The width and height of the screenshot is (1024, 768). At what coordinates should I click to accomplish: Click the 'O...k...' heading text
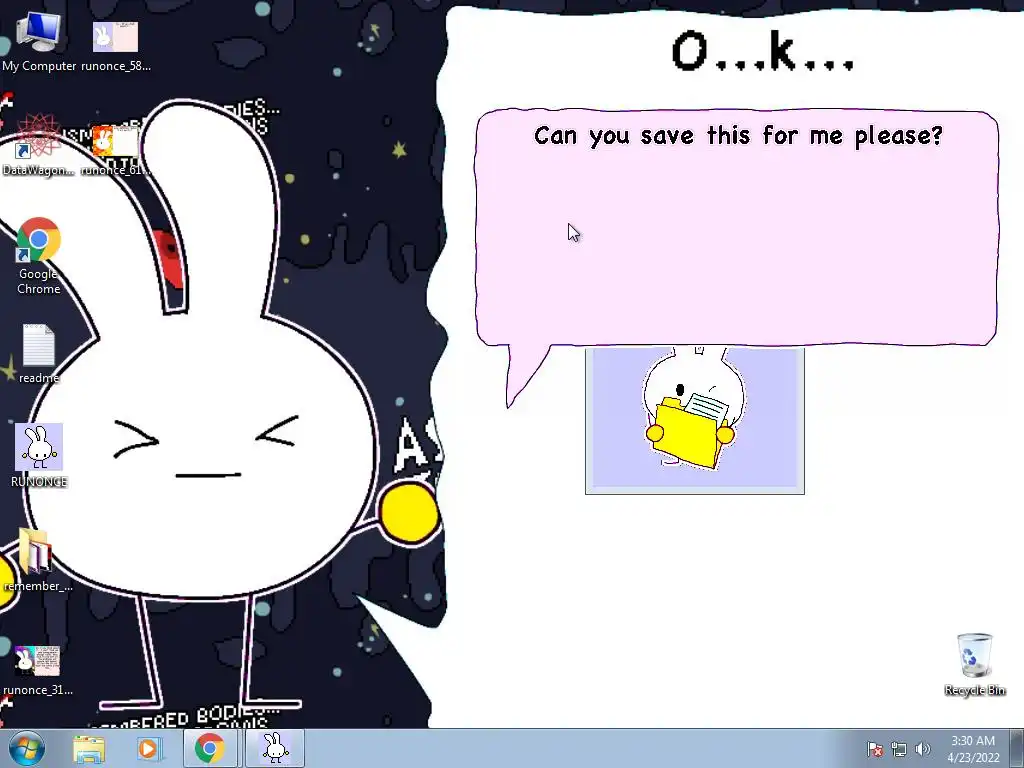(x=763, y=51)
